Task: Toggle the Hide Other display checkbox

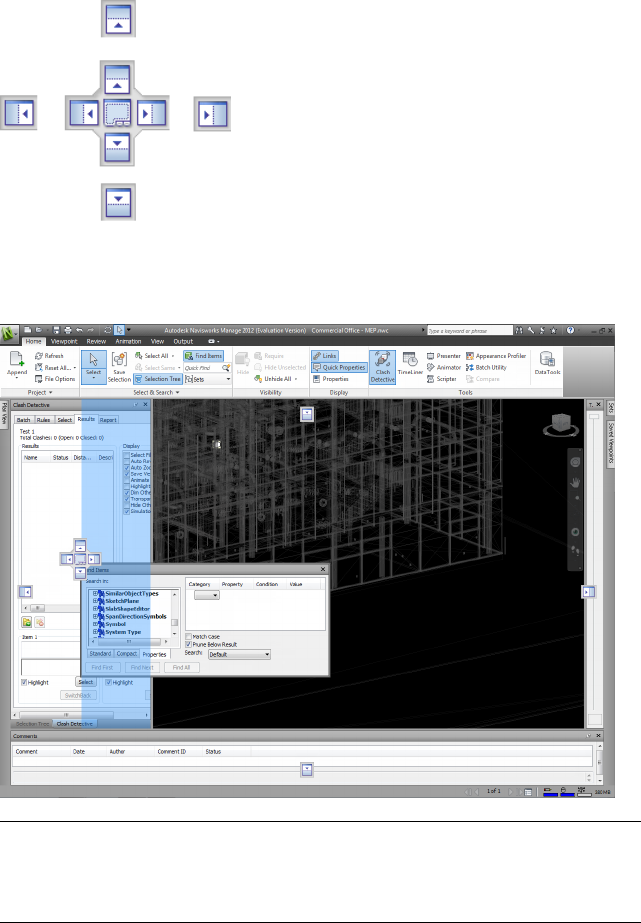Action: point(126,505)
